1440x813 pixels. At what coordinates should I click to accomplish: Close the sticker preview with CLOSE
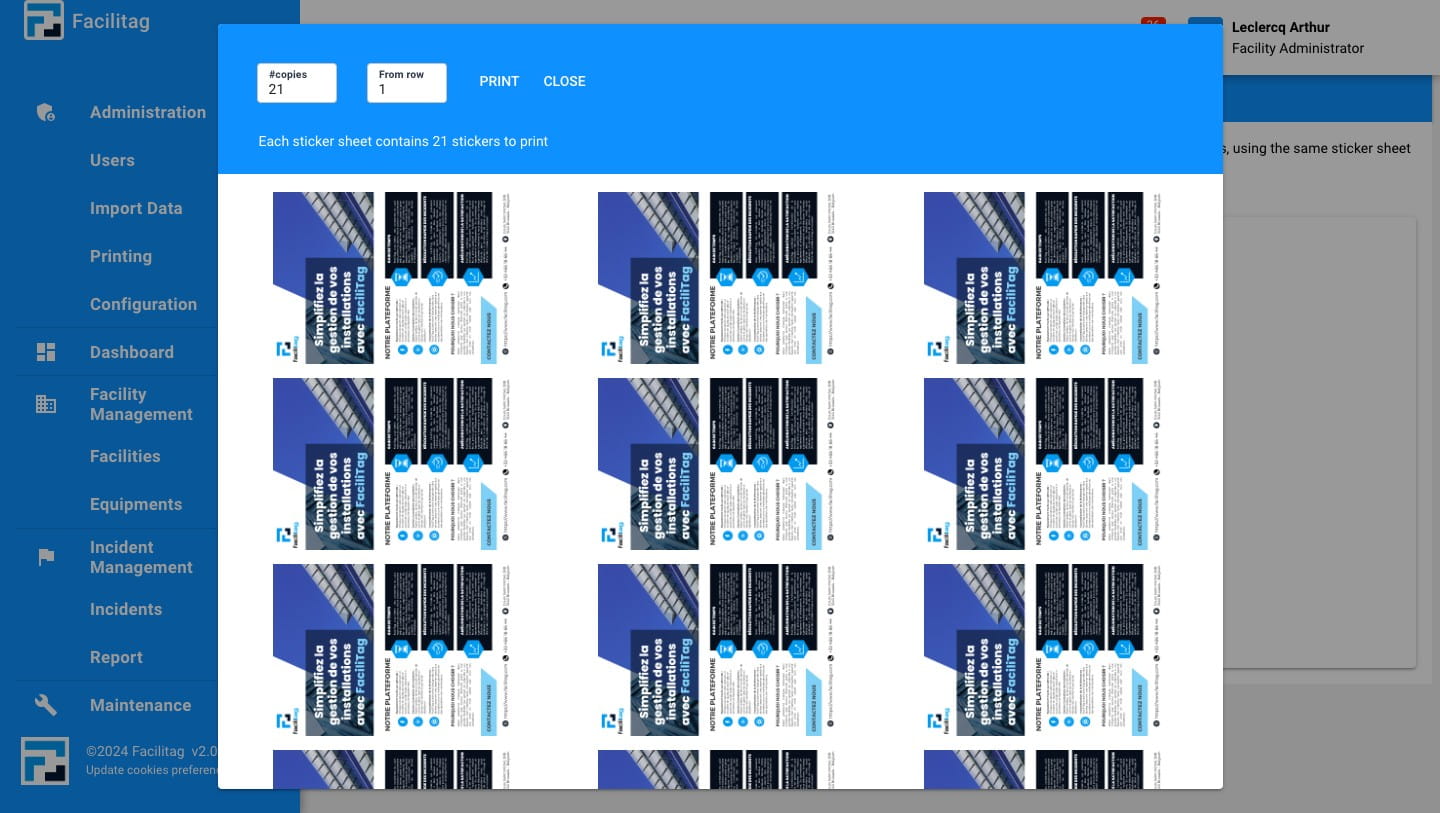click(564, 81)
